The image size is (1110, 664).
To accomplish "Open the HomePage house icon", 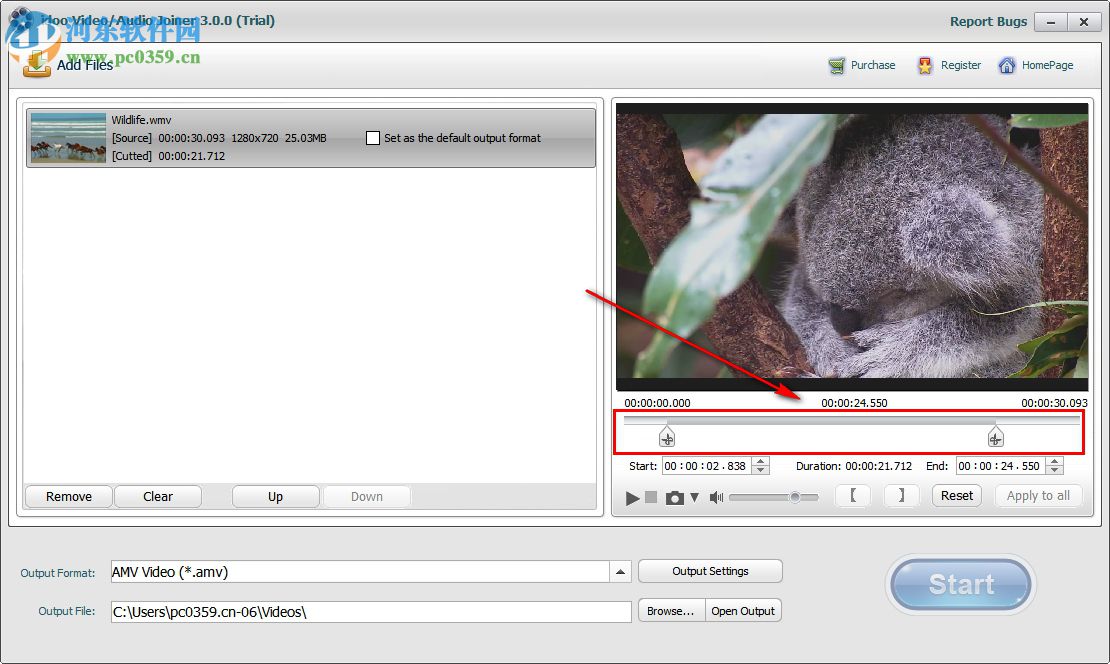I will click(x=1007, y=66).
